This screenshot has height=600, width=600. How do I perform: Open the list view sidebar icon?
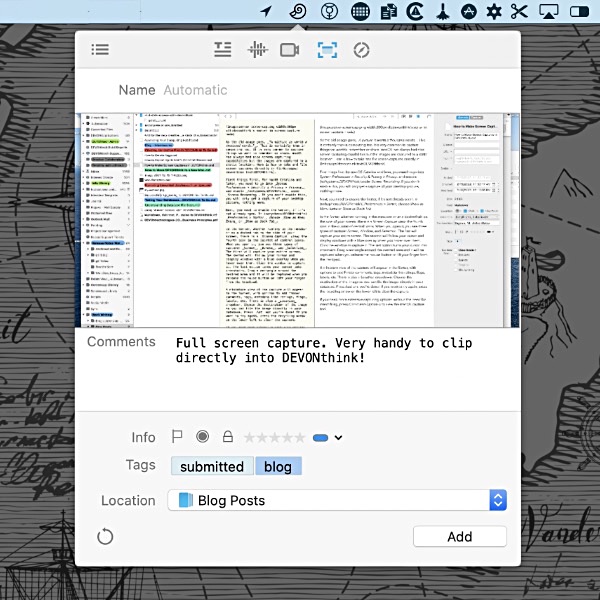100,50
